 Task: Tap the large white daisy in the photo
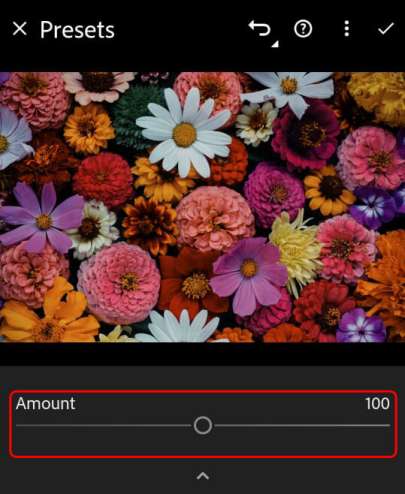tap(184, 133)
